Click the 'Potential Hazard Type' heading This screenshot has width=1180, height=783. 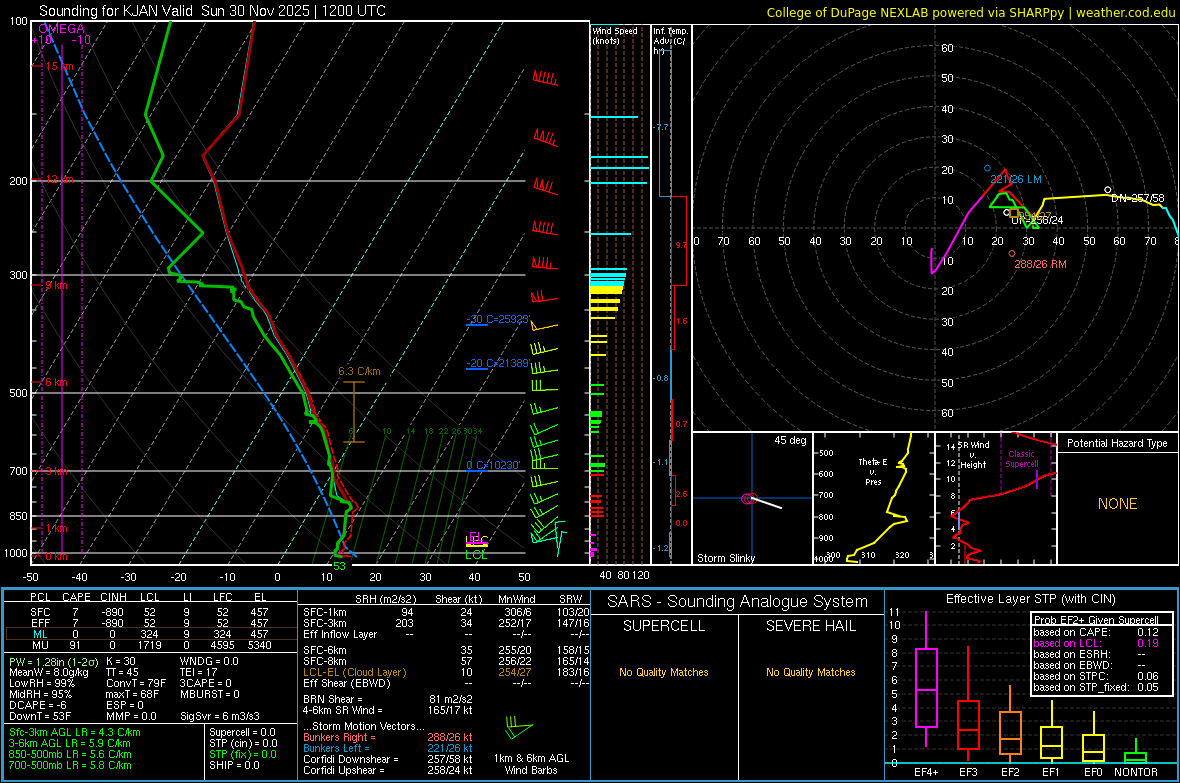tap(1117, 443)
